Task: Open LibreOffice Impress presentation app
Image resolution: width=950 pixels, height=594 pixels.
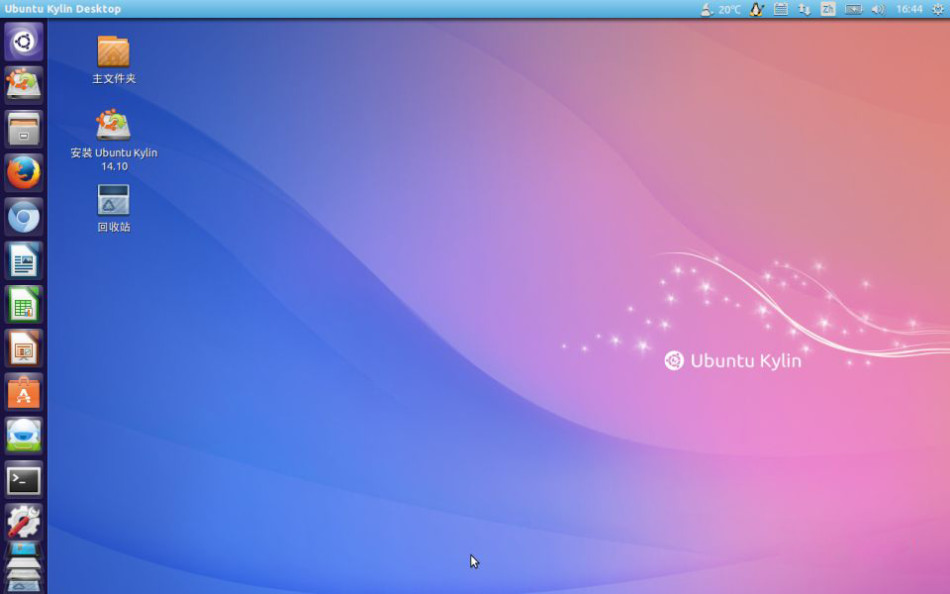Action: [24, 349]
